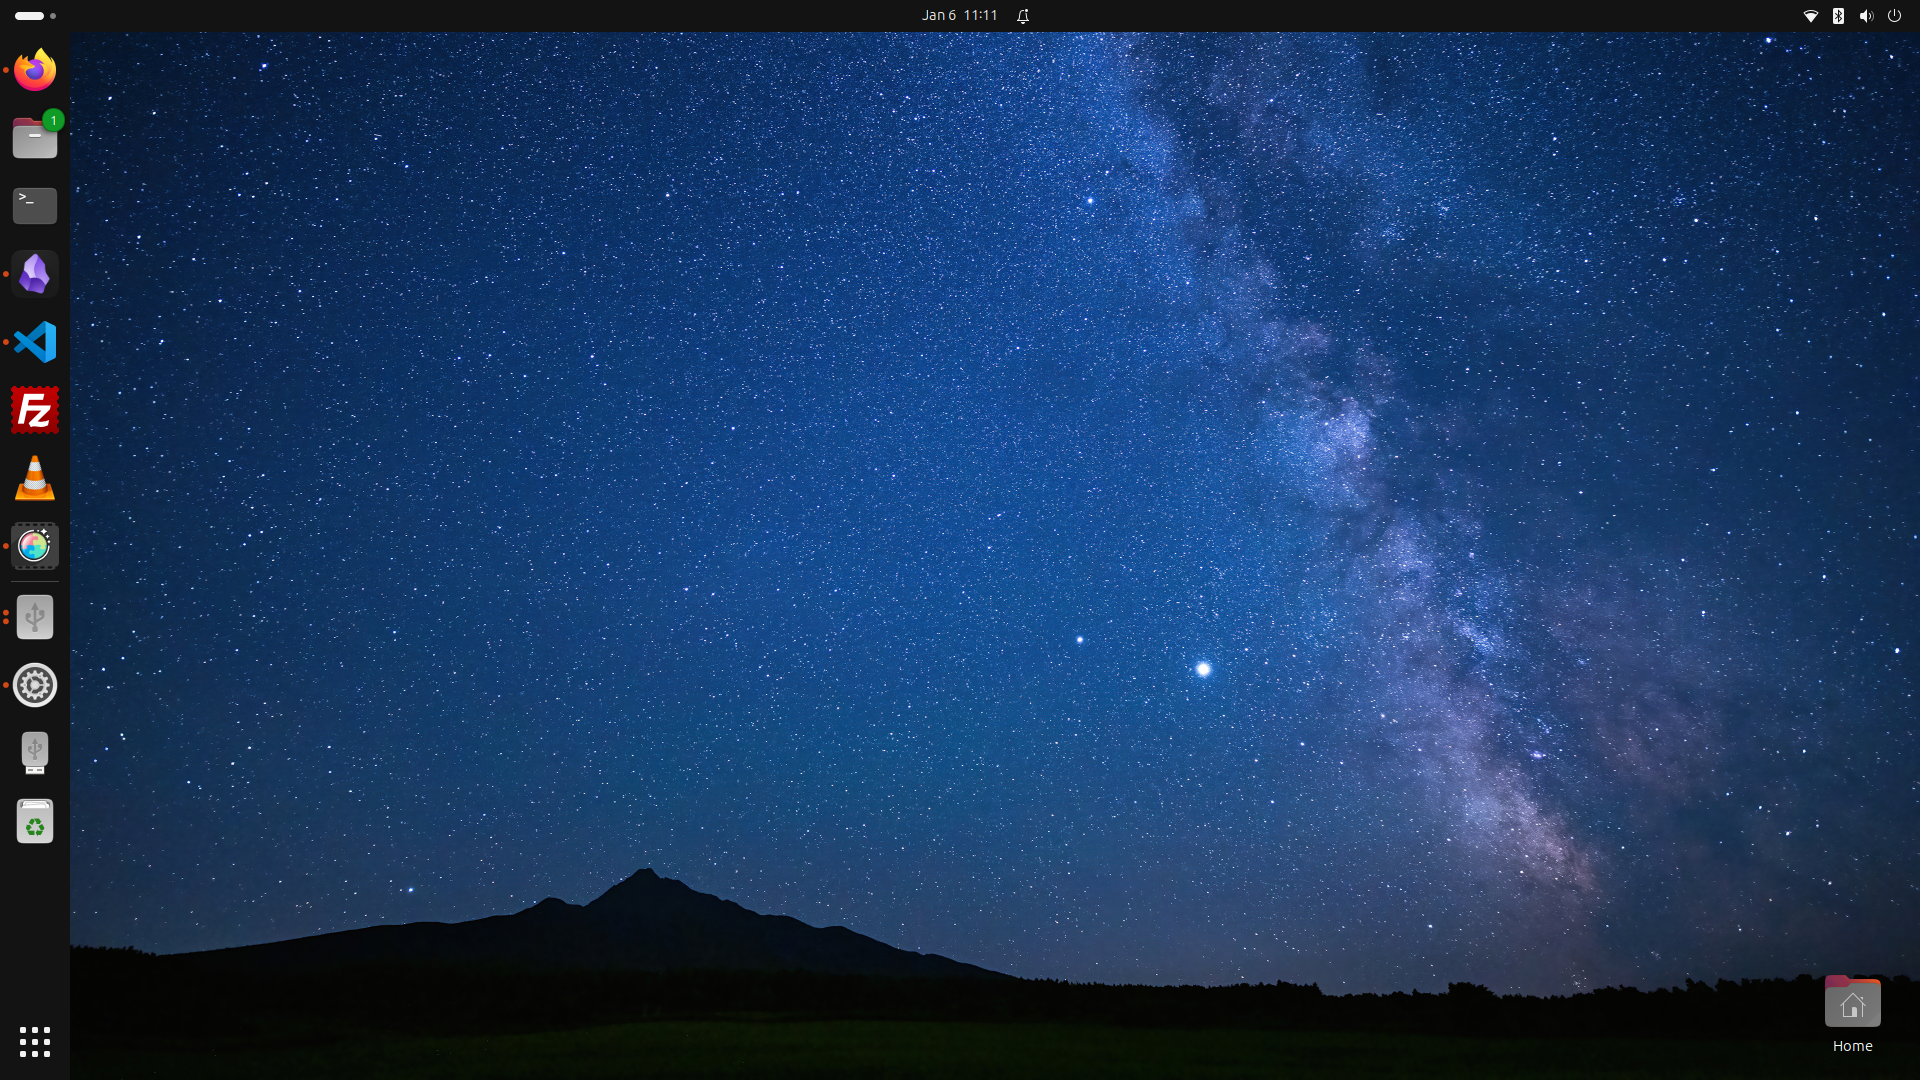
Task: Open the Settings gear app
Action: (35, 685)
